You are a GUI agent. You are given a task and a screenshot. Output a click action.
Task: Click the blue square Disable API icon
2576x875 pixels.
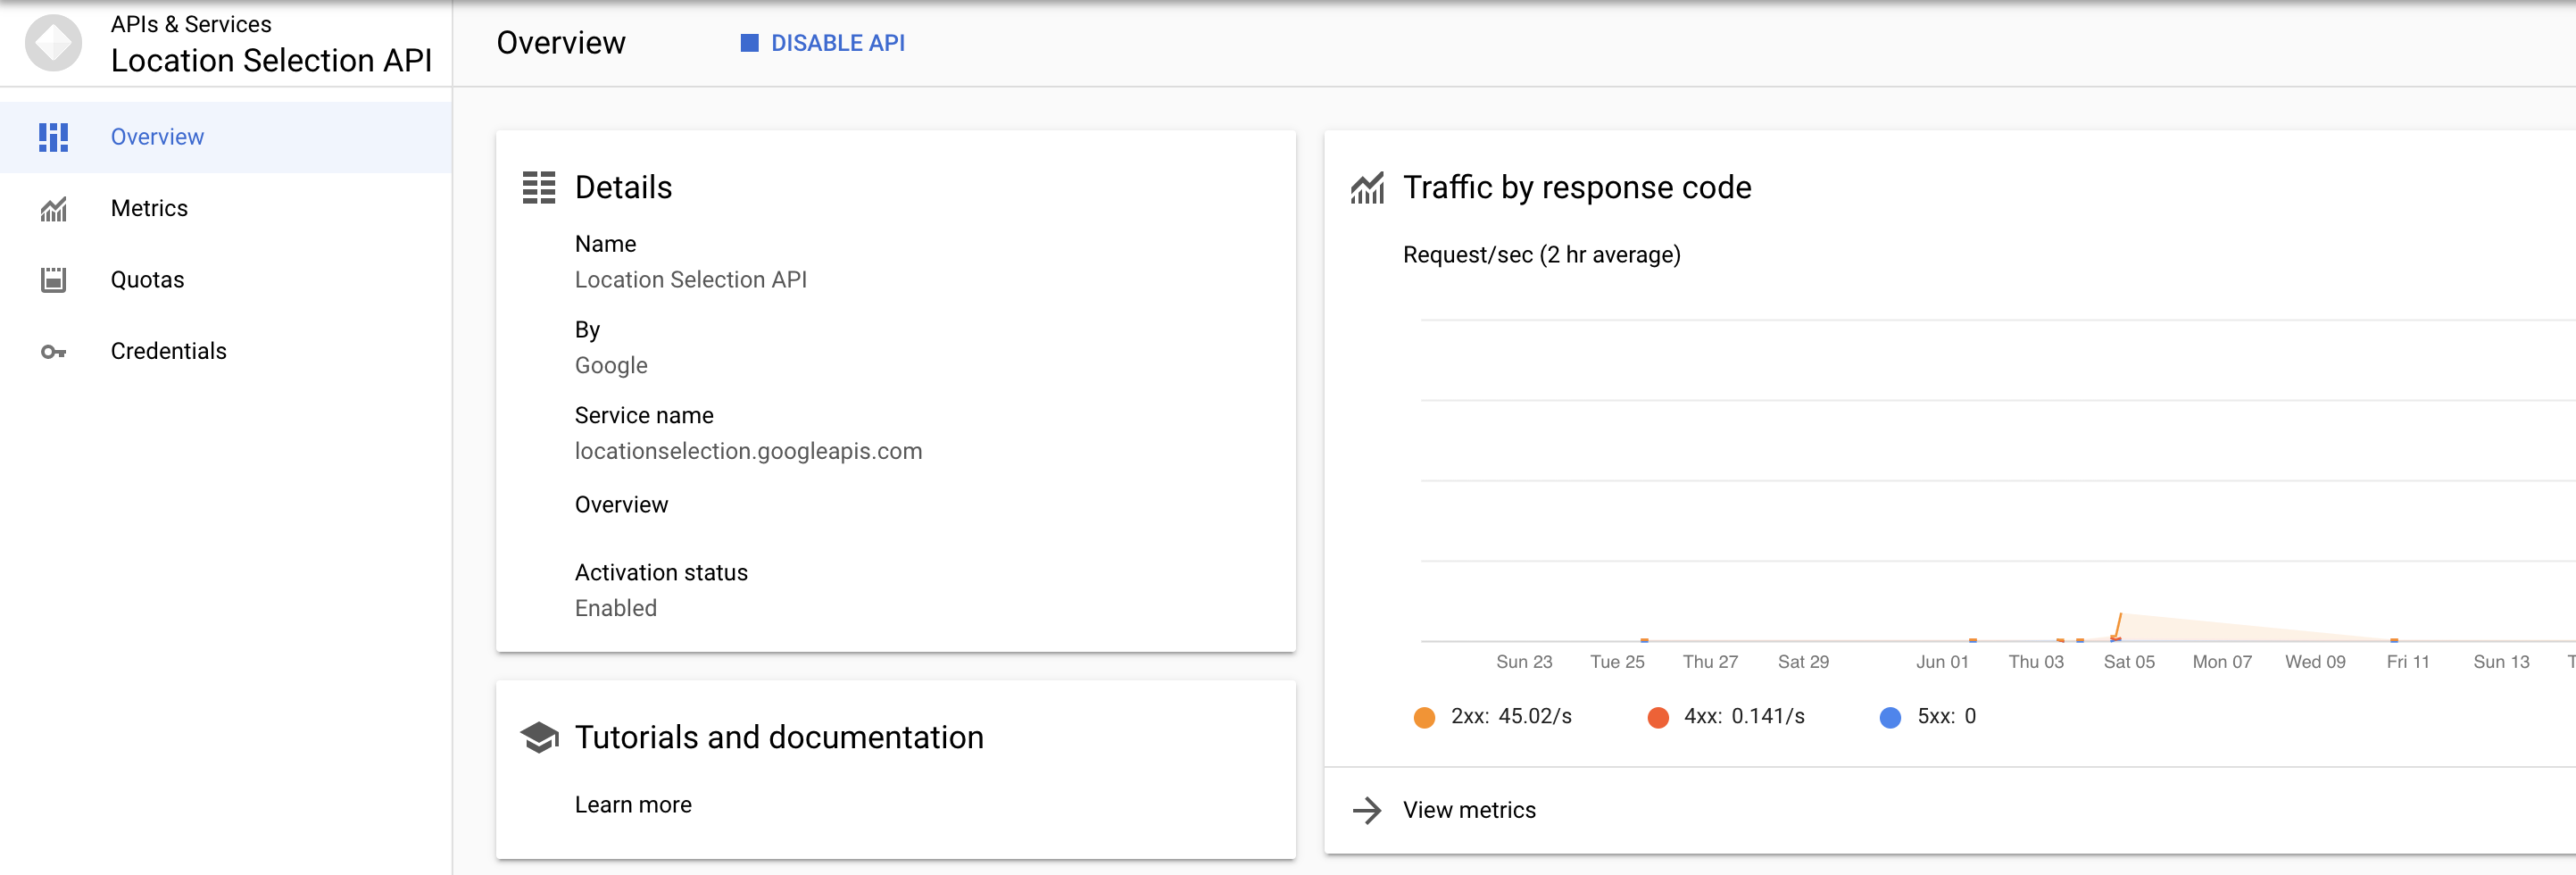tap(749, 43)
